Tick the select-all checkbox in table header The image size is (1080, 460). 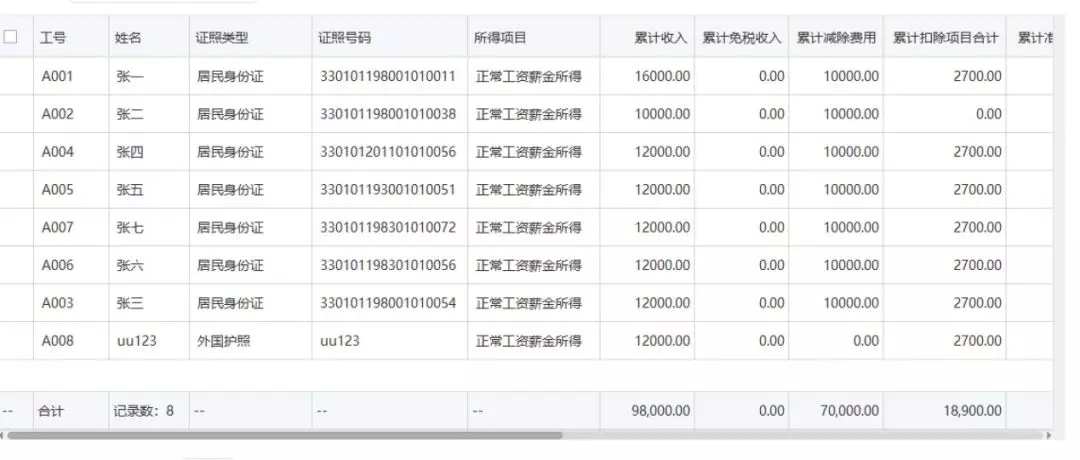pyautogui.click(x=11, y=37)
